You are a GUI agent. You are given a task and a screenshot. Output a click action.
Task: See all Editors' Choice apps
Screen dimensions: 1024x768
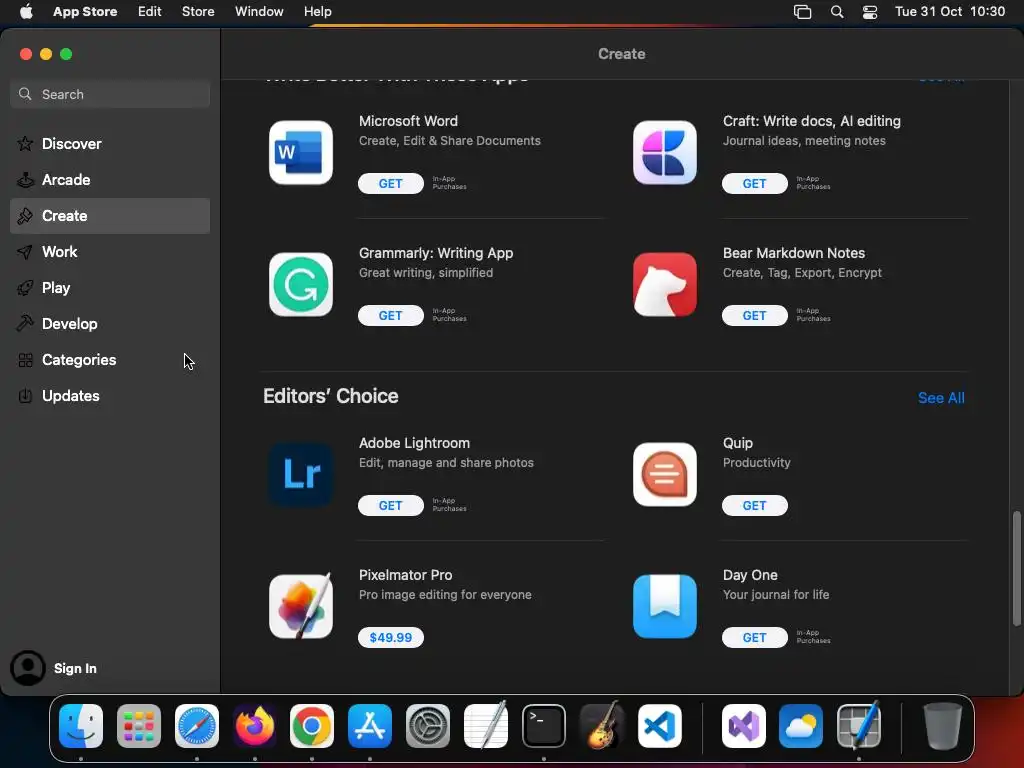pyautogui.click(x=940, y=398)
